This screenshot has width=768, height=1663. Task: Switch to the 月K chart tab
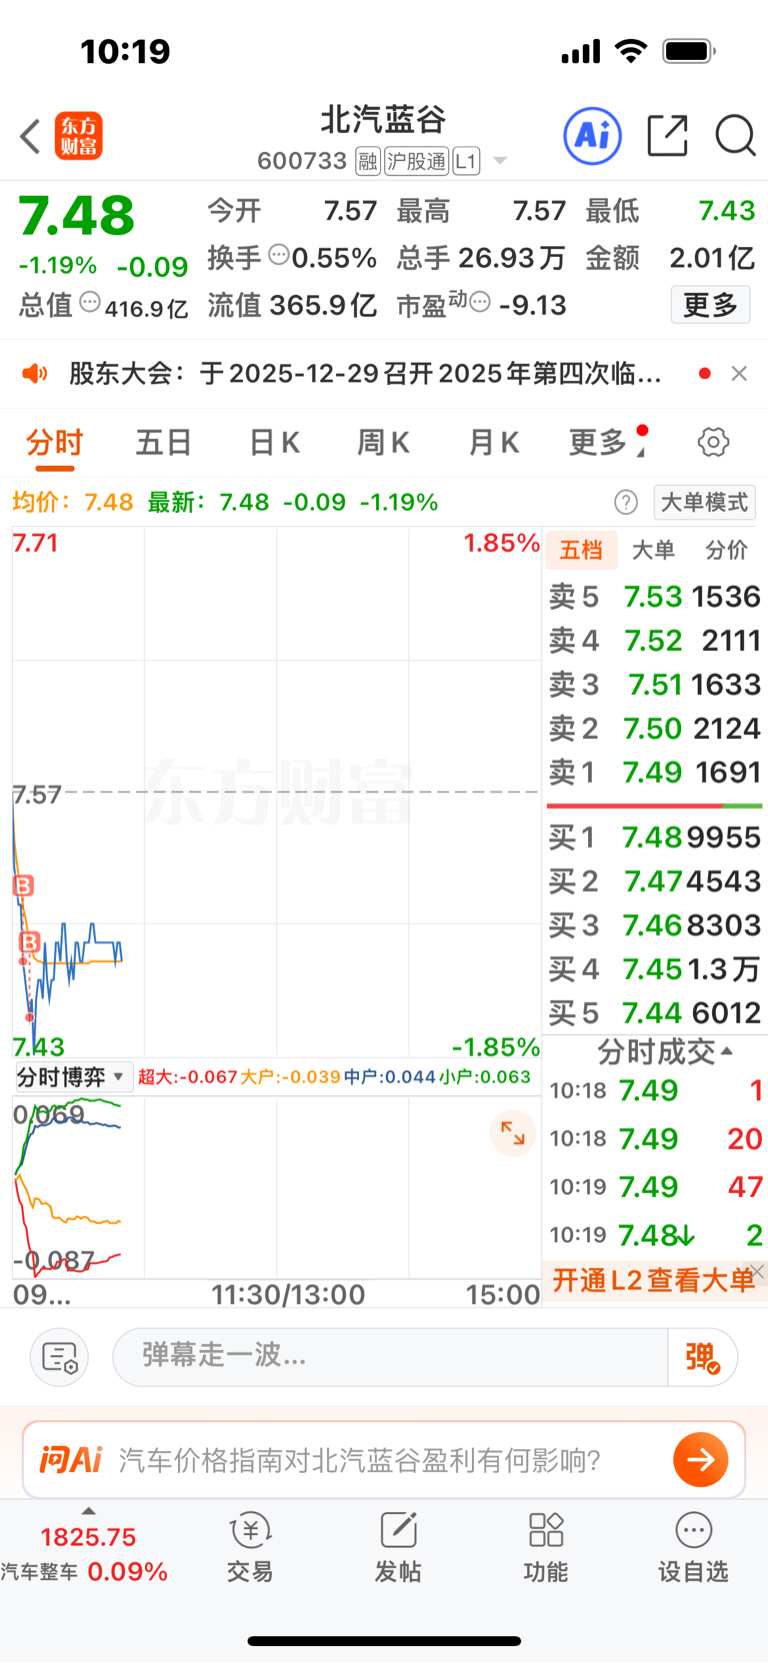[x=494, y=442]
